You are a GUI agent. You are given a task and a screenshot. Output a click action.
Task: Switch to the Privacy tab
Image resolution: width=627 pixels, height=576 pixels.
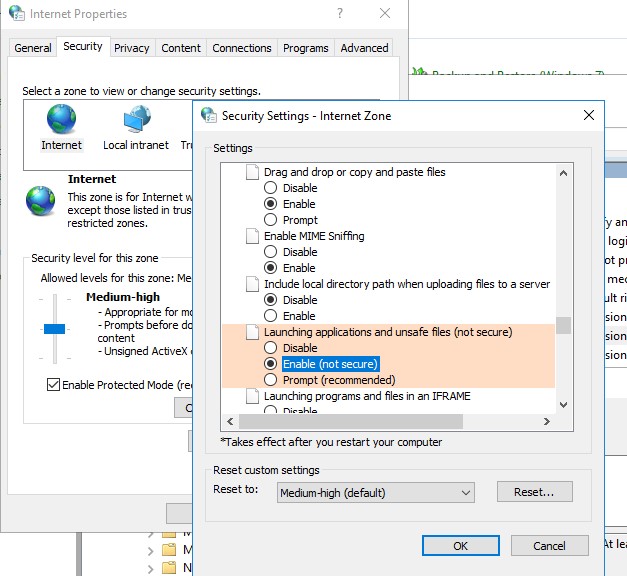click(x=131, y=48)
